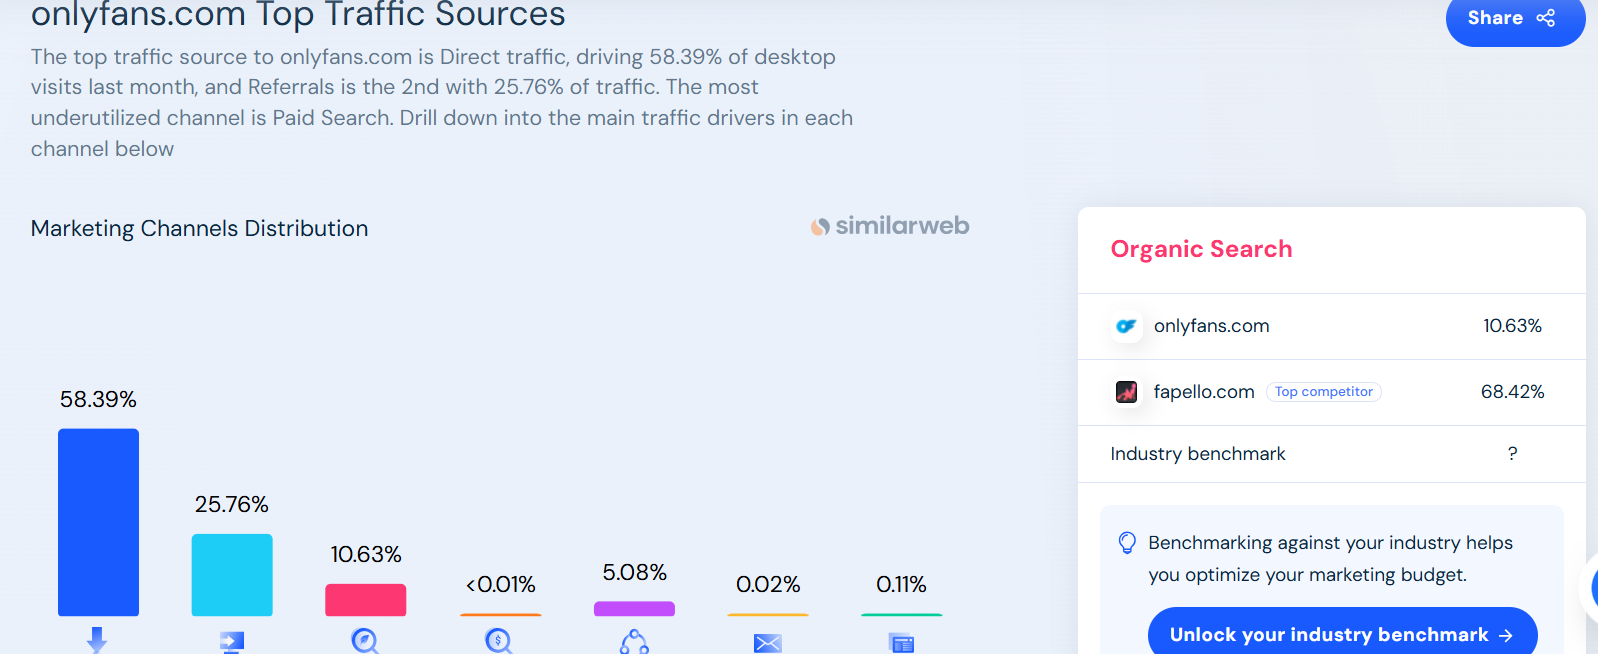Select the 10.63% pink Organic Search bar
Image resolution: width=1598 pixels, height=654 pixels.
click(365, 600)
